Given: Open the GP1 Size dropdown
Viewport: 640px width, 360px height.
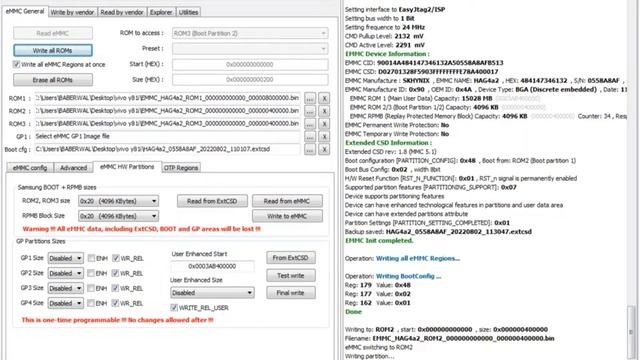Looking at the screenshot, I should tap(66, 258).
